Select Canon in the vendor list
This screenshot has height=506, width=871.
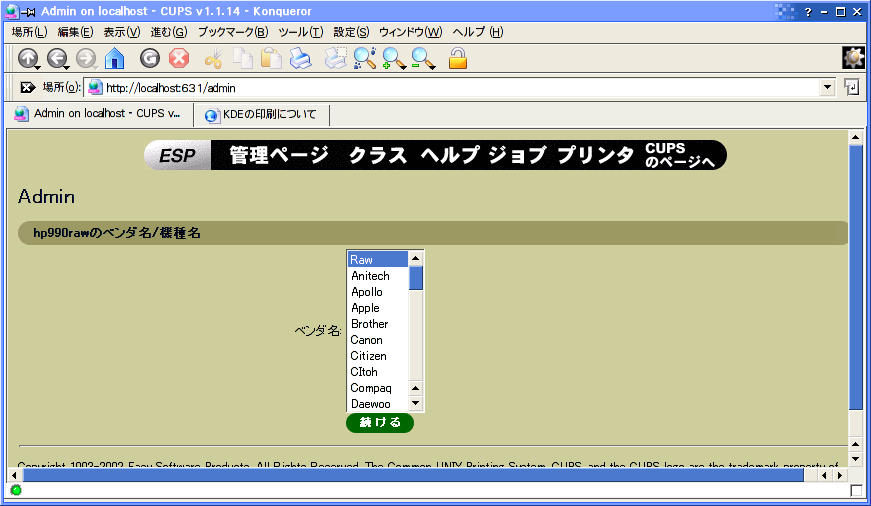(367, 340)
